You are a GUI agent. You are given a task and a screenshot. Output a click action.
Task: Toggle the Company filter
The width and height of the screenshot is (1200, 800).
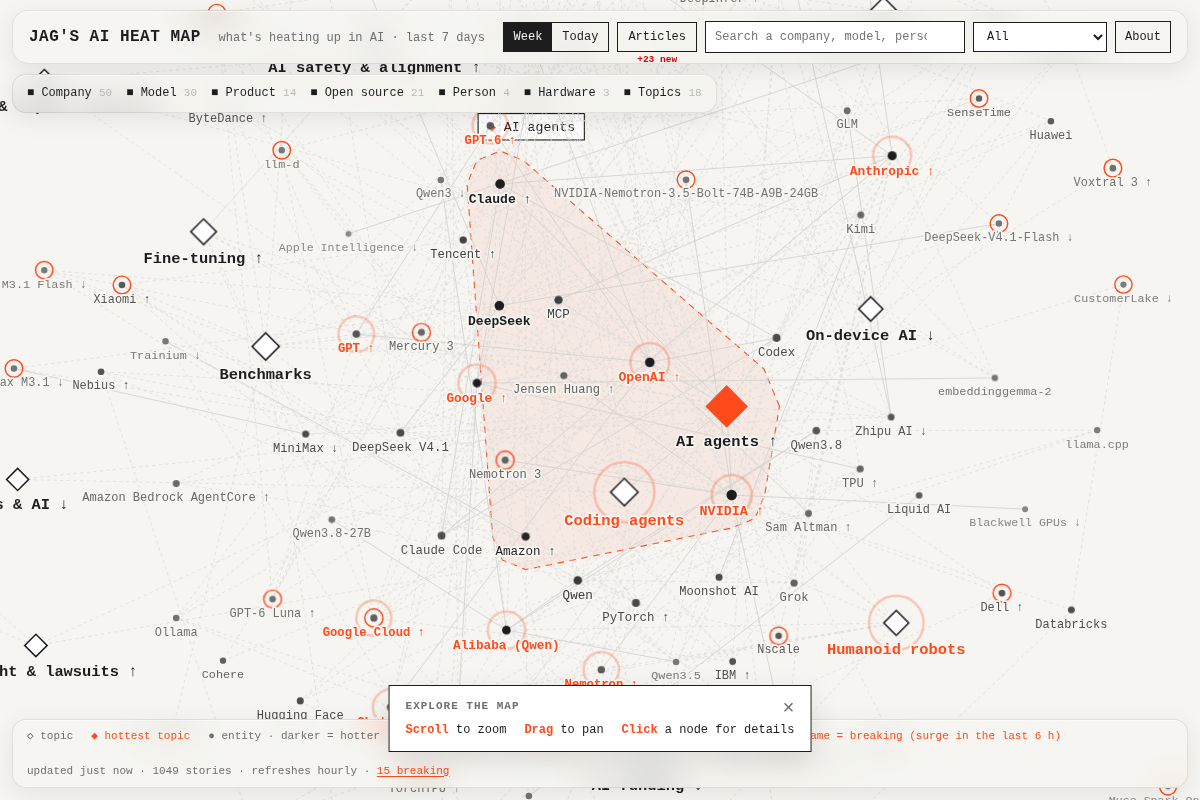69,93
